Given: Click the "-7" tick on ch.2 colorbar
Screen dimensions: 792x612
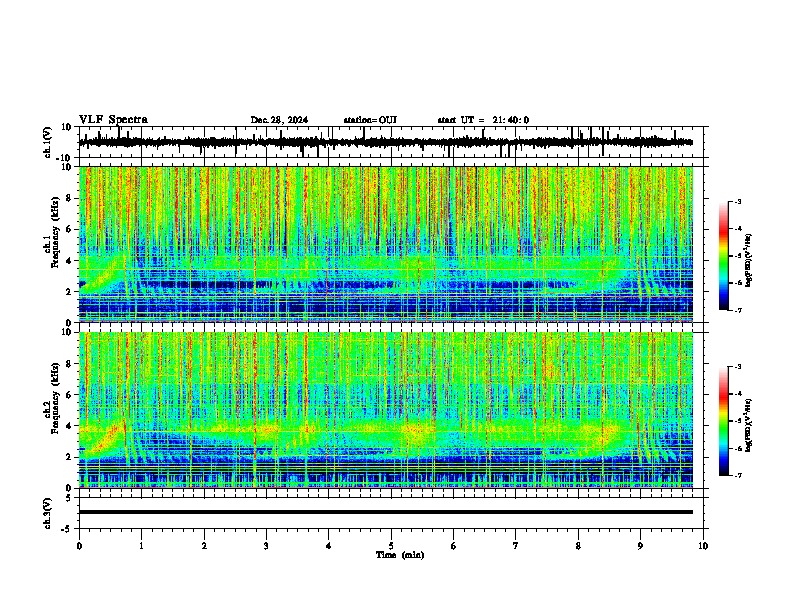Looking at the screenshot, I should (x=738, y=476).
